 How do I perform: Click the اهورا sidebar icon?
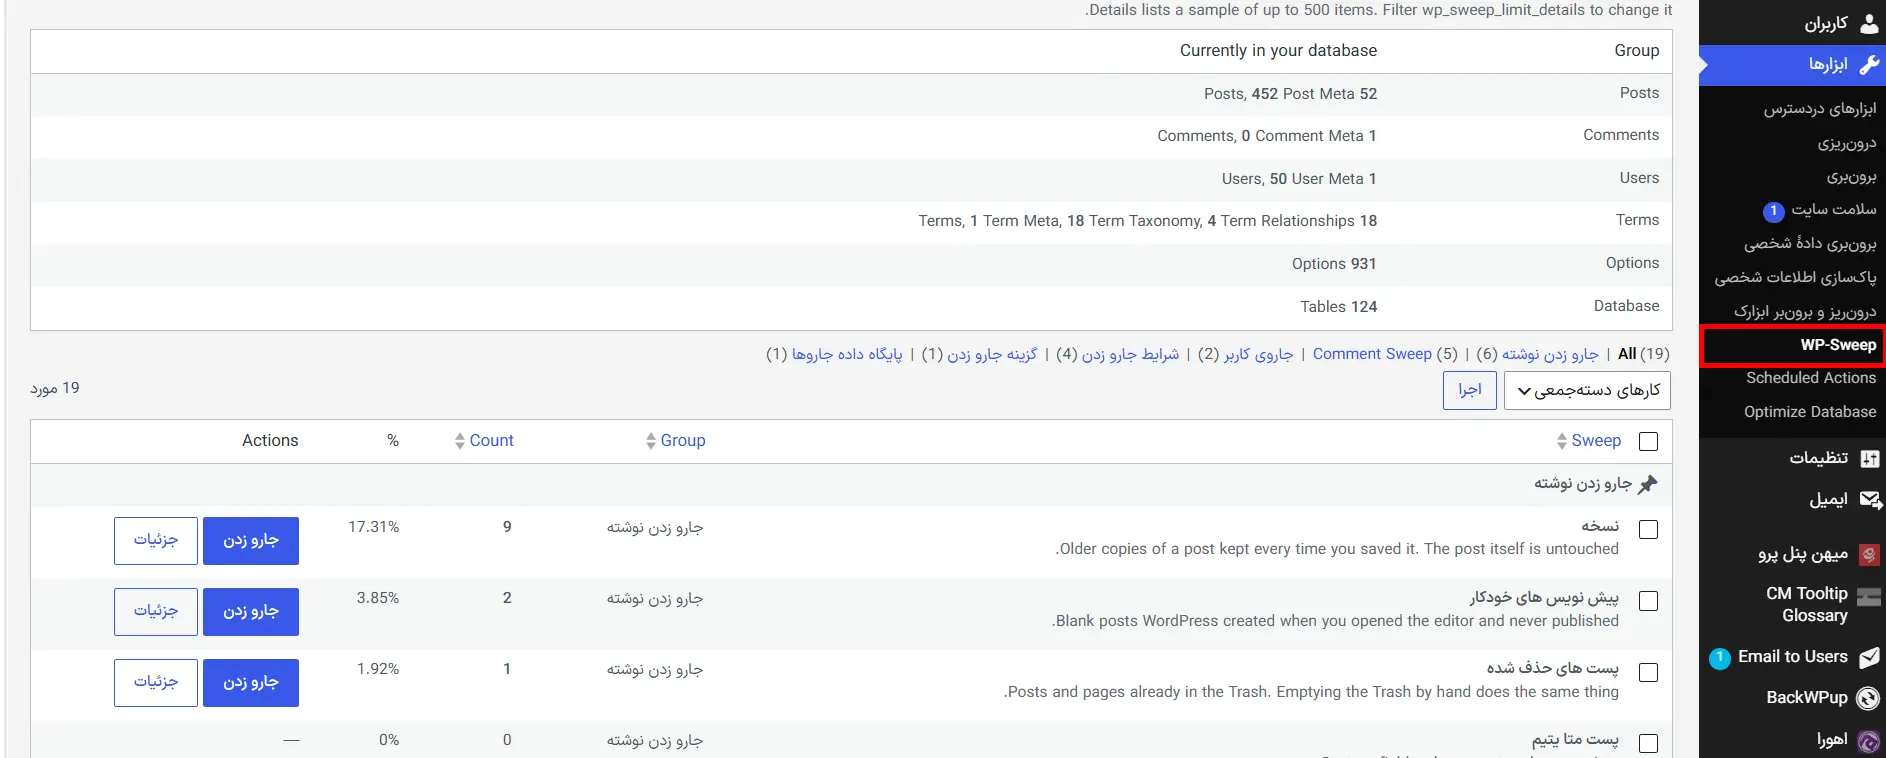tap(1868, 741)
